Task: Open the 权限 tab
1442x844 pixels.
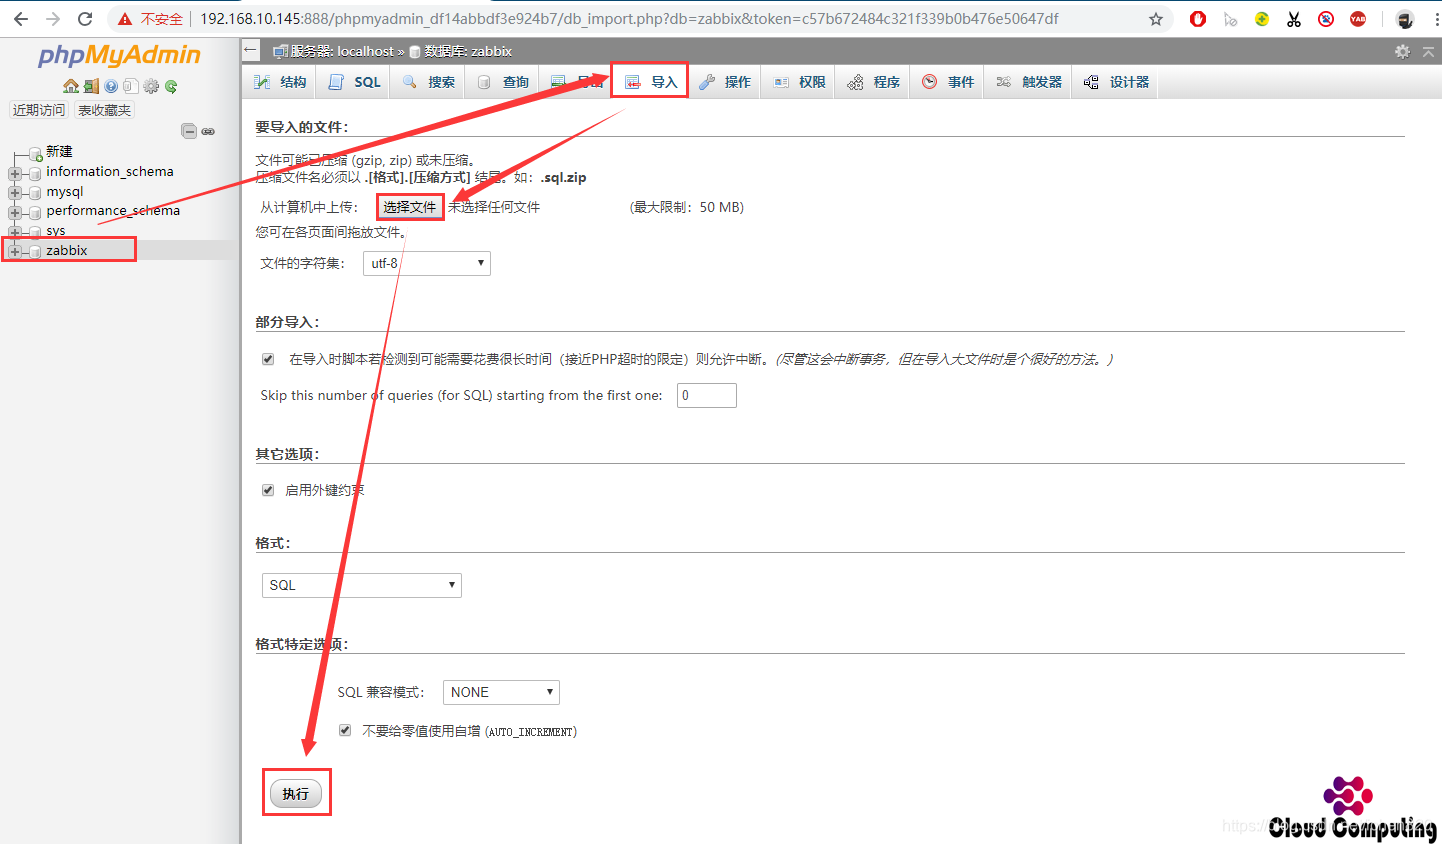Action: coord(799,82)
